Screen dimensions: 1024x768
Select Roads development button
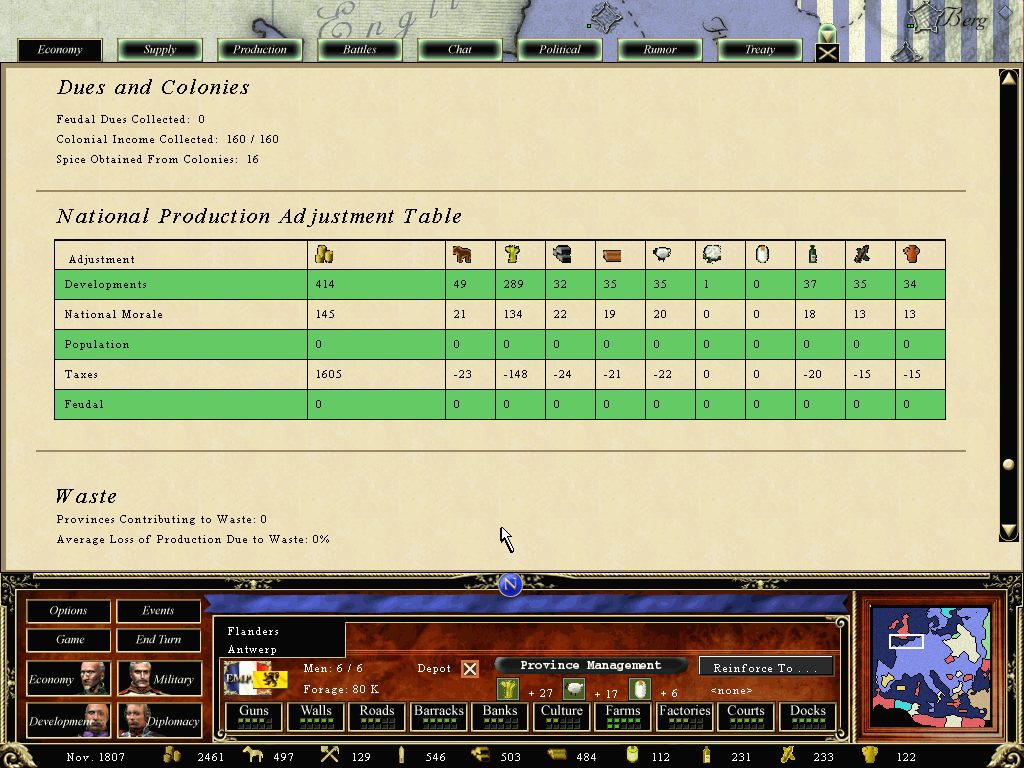(377, 716)
